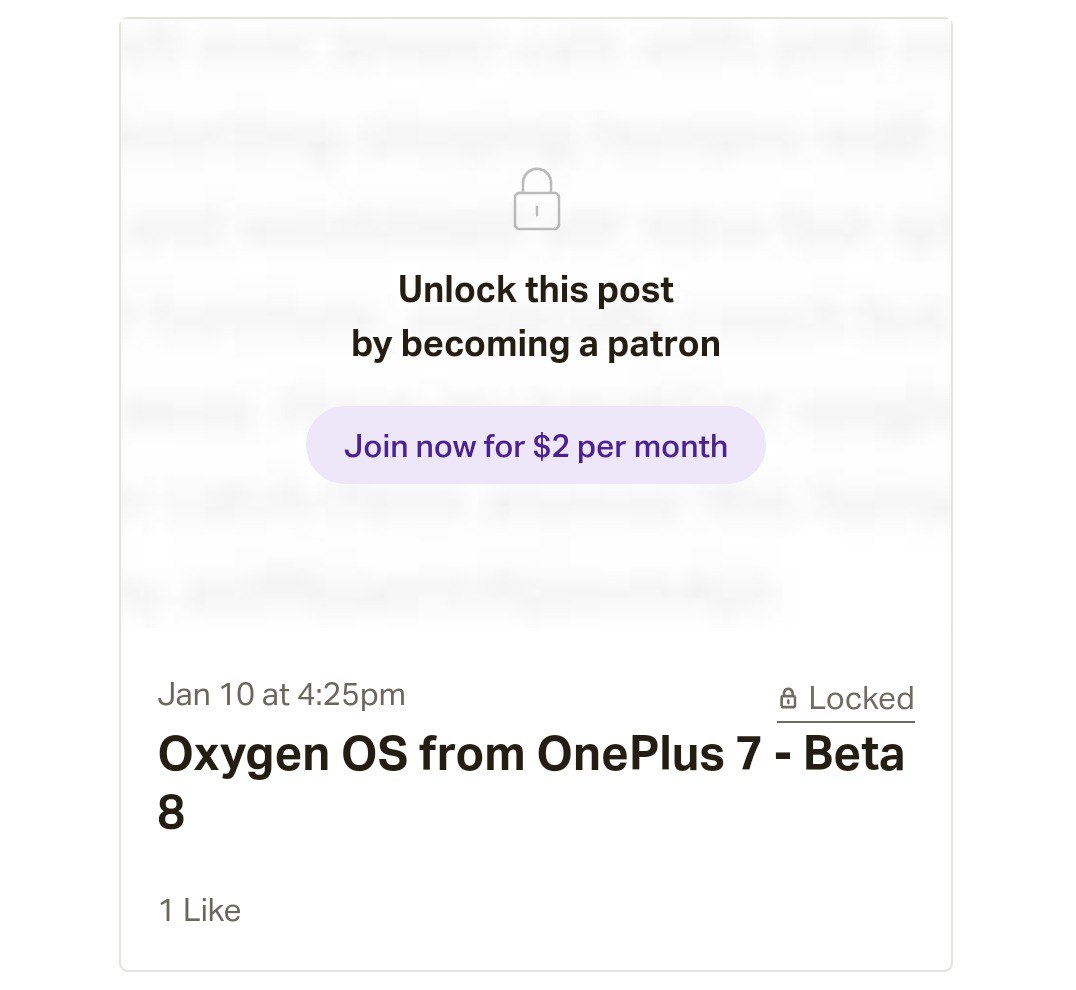Open the Oxygen OS from OnePlus 7 post title
The height and width of the screenshot is (990, 1076).
tap(531, 783)
